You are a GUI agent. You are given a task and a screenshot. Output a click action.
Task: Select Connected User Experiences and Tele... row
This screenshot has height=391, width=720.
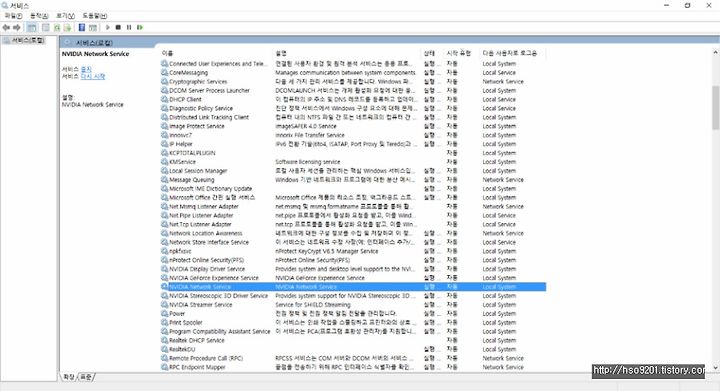coord(353,63)
